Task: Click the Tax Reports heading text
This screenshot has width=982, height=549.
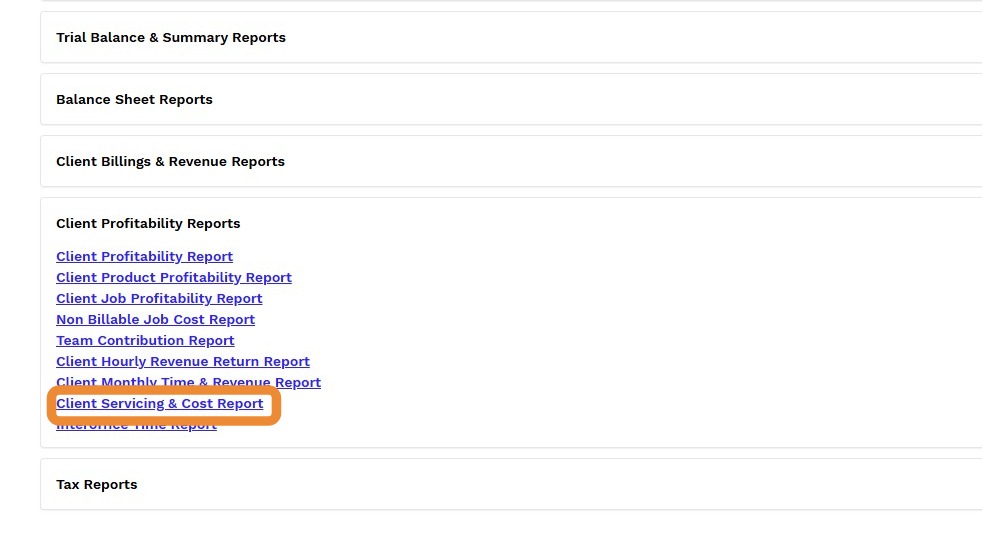Action: coord(97,485)
